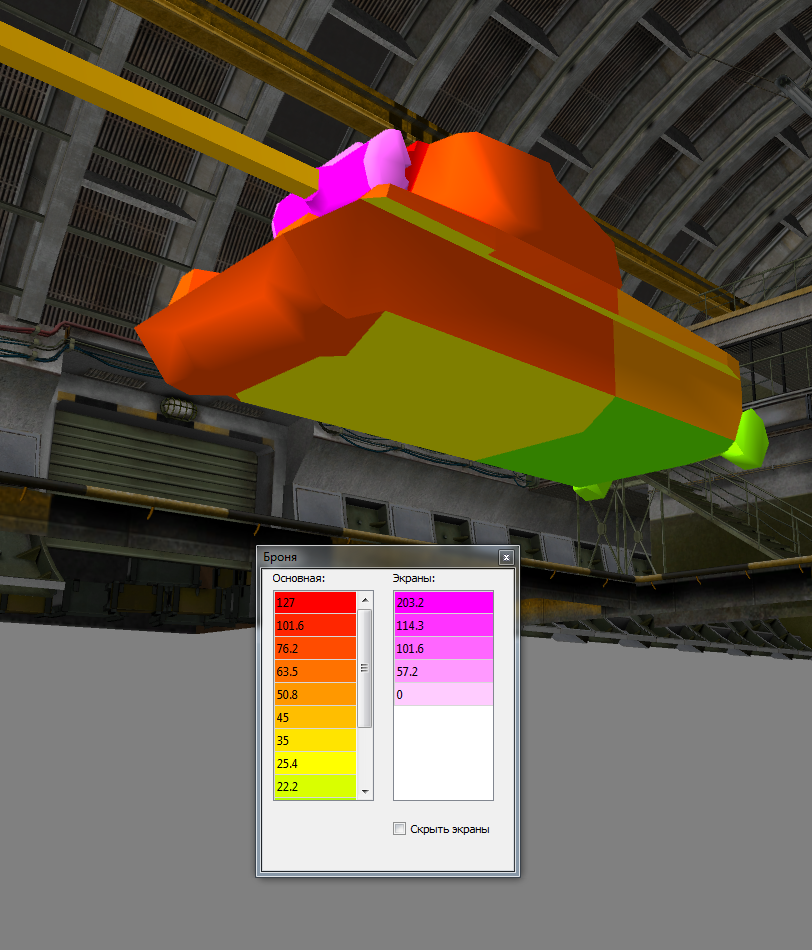Select the 101.6 screens list row
812x950 pixels.
[x=444, y=648]
